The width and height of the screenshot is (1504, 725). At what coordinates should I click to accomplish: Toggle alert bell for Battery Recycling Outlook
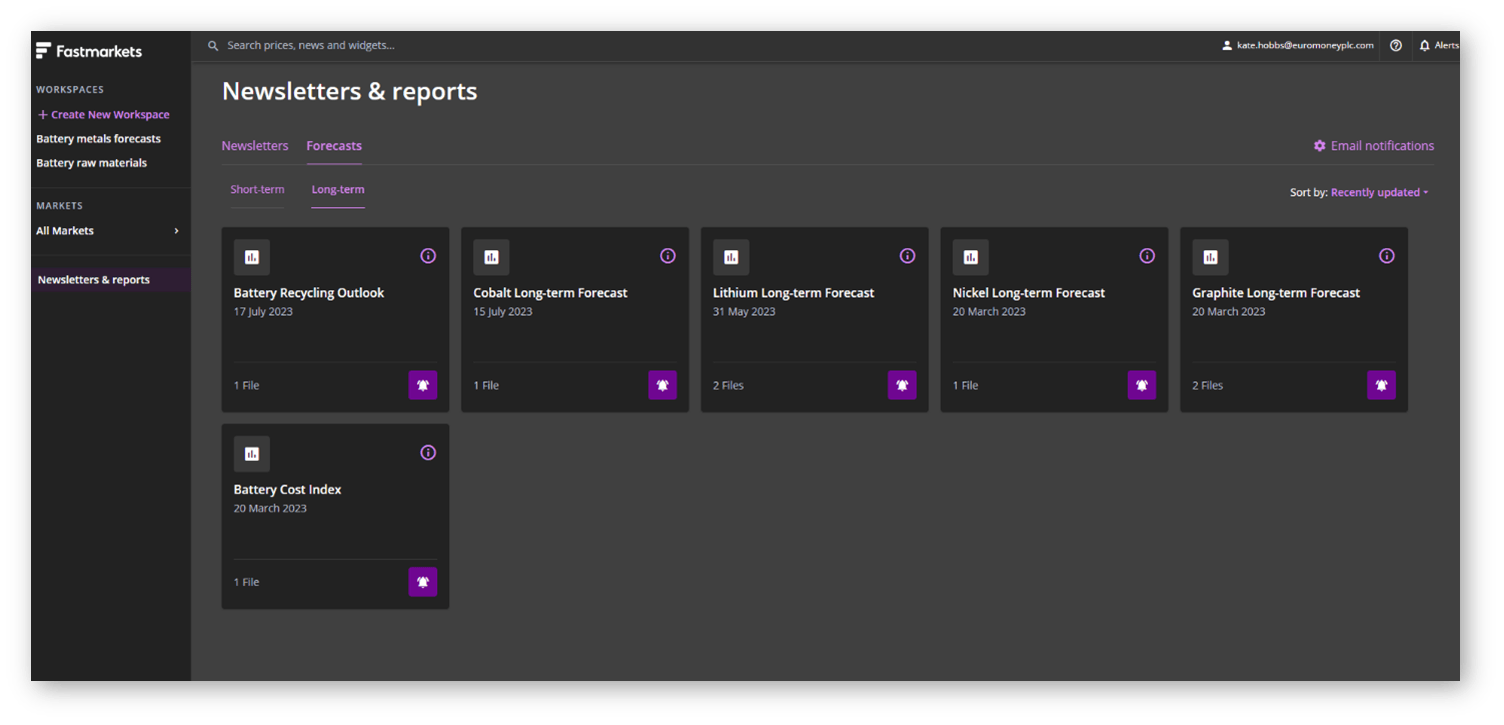tap(423, 385)
